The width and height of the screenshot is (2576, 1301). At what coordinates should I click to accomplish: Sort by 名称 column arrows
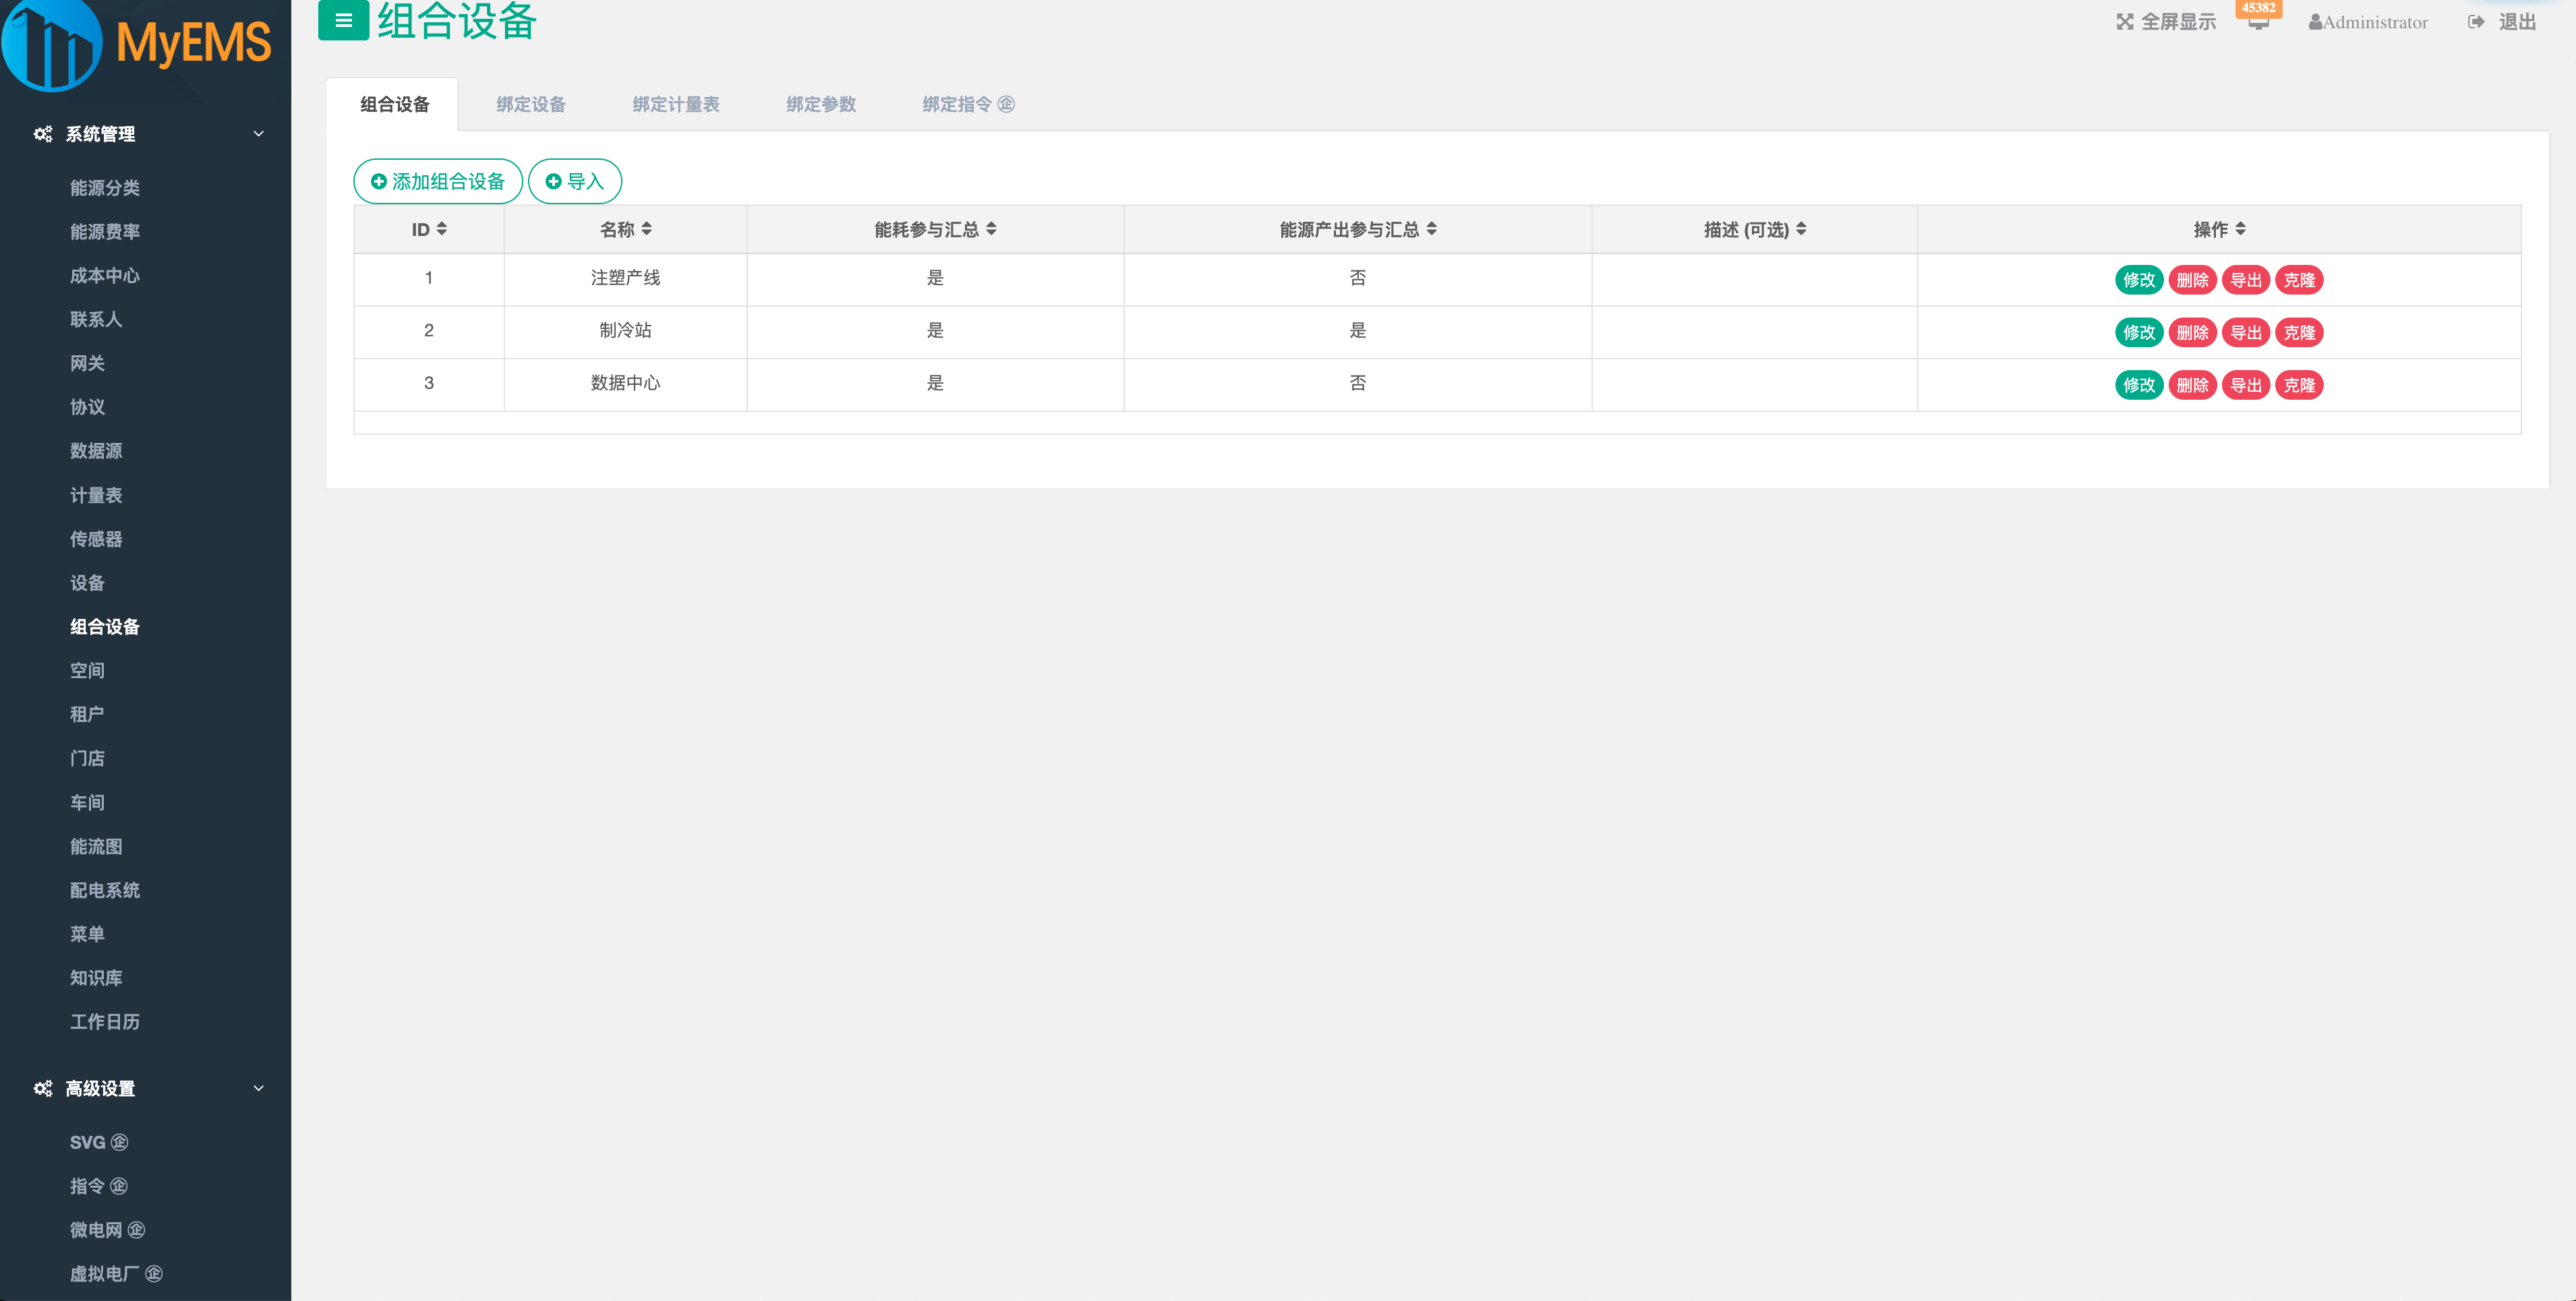click(x=646, y=229)
